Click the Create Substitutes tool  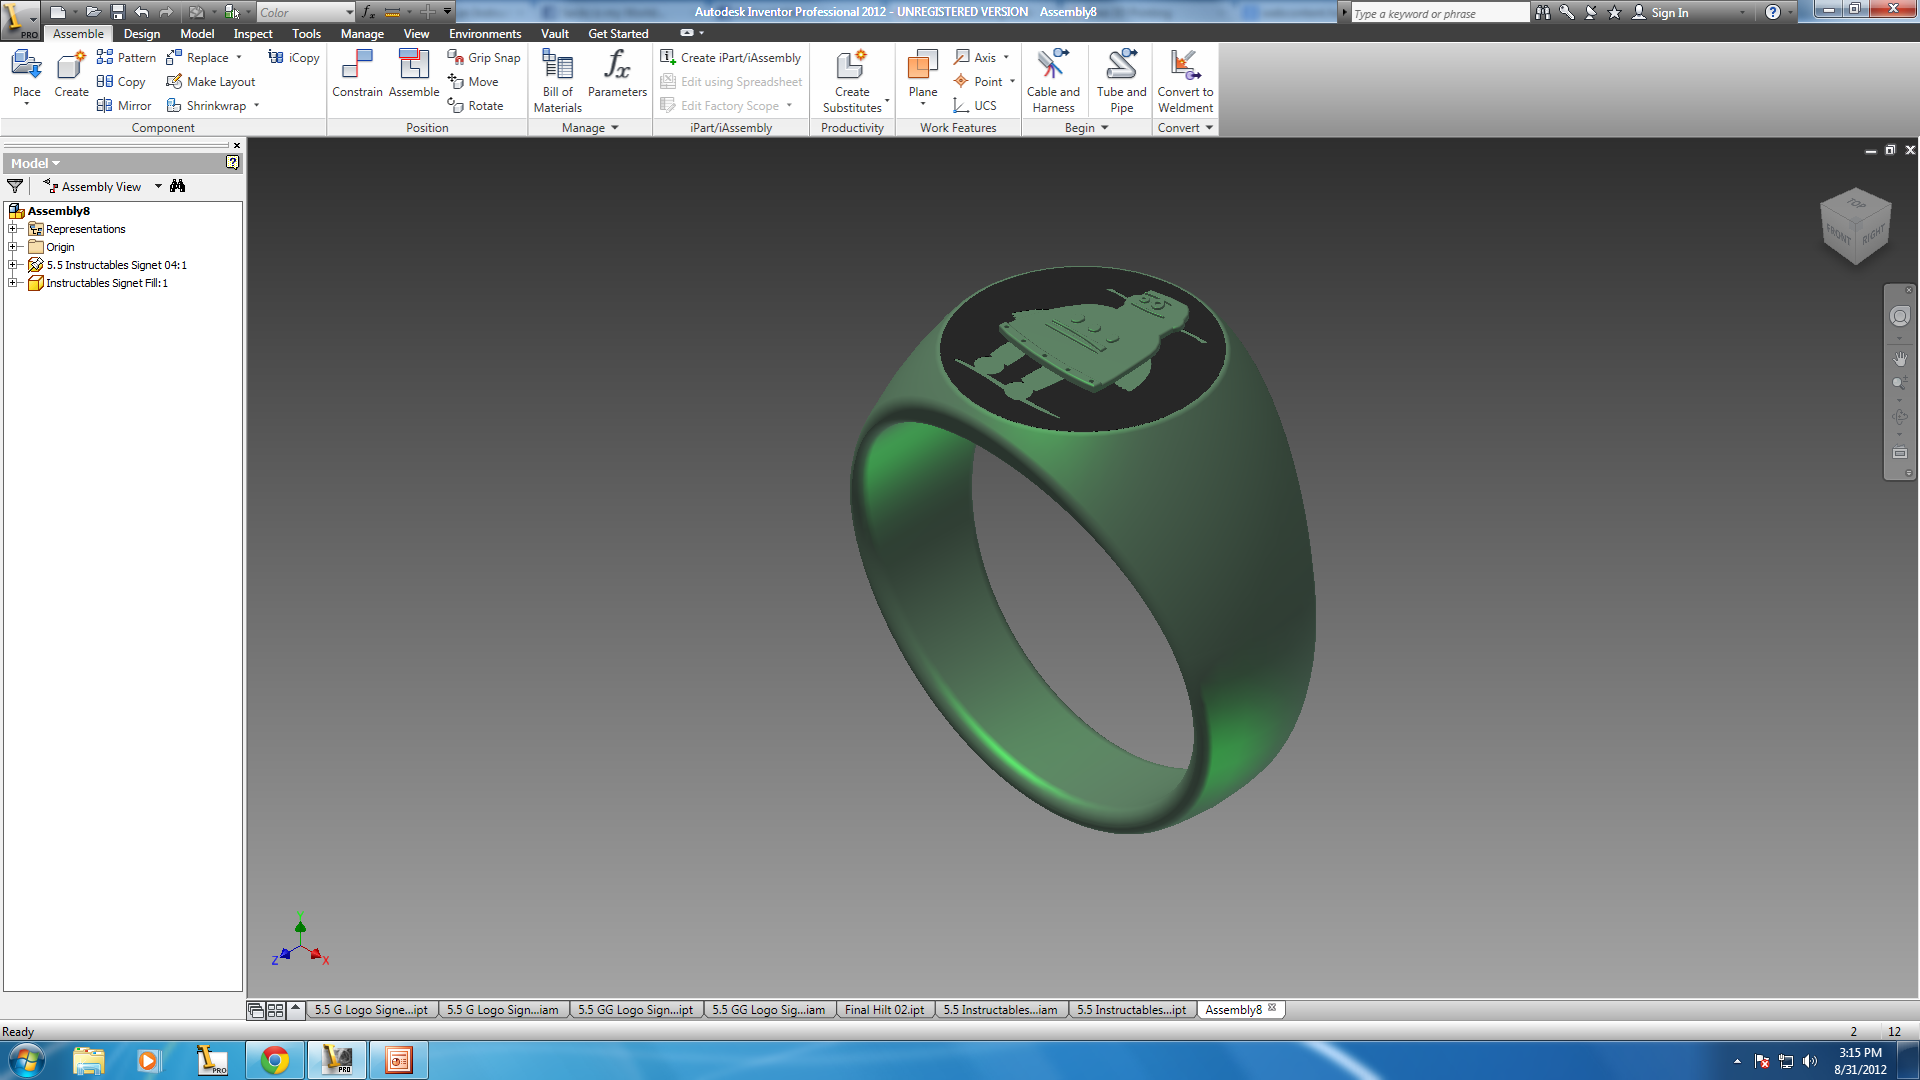tap(852, 81)
